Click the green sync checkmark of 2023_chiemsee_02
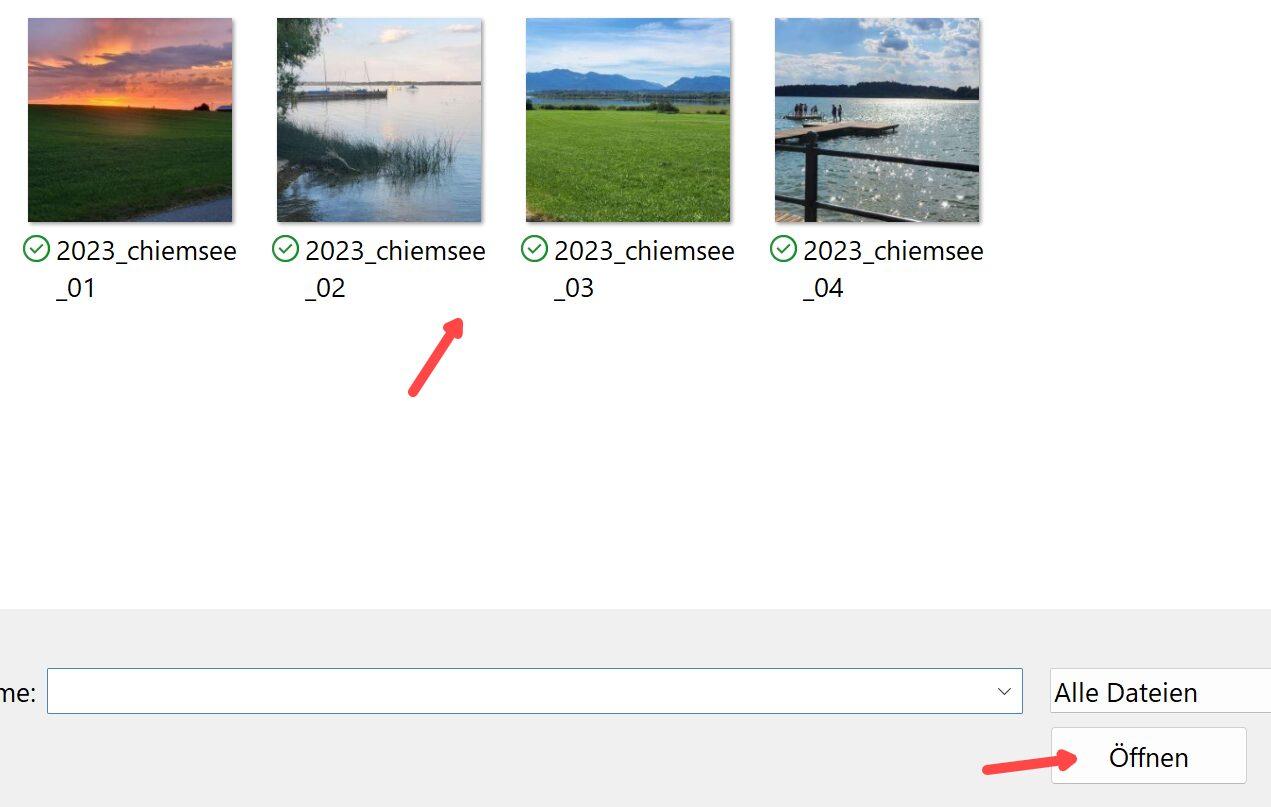Image resolution: width=1271 pixels, height=807 pixels. [x=286, y=249]
